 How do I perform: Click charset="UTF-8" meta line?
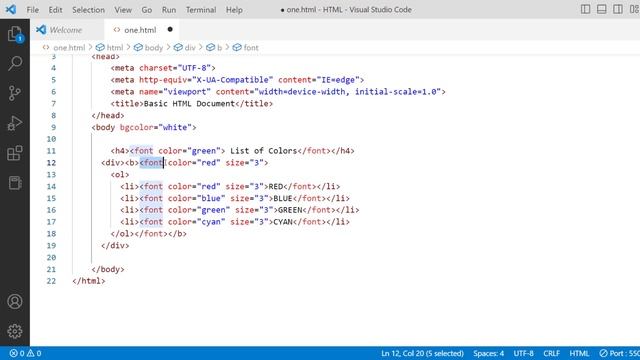click(x=163, y=68)
